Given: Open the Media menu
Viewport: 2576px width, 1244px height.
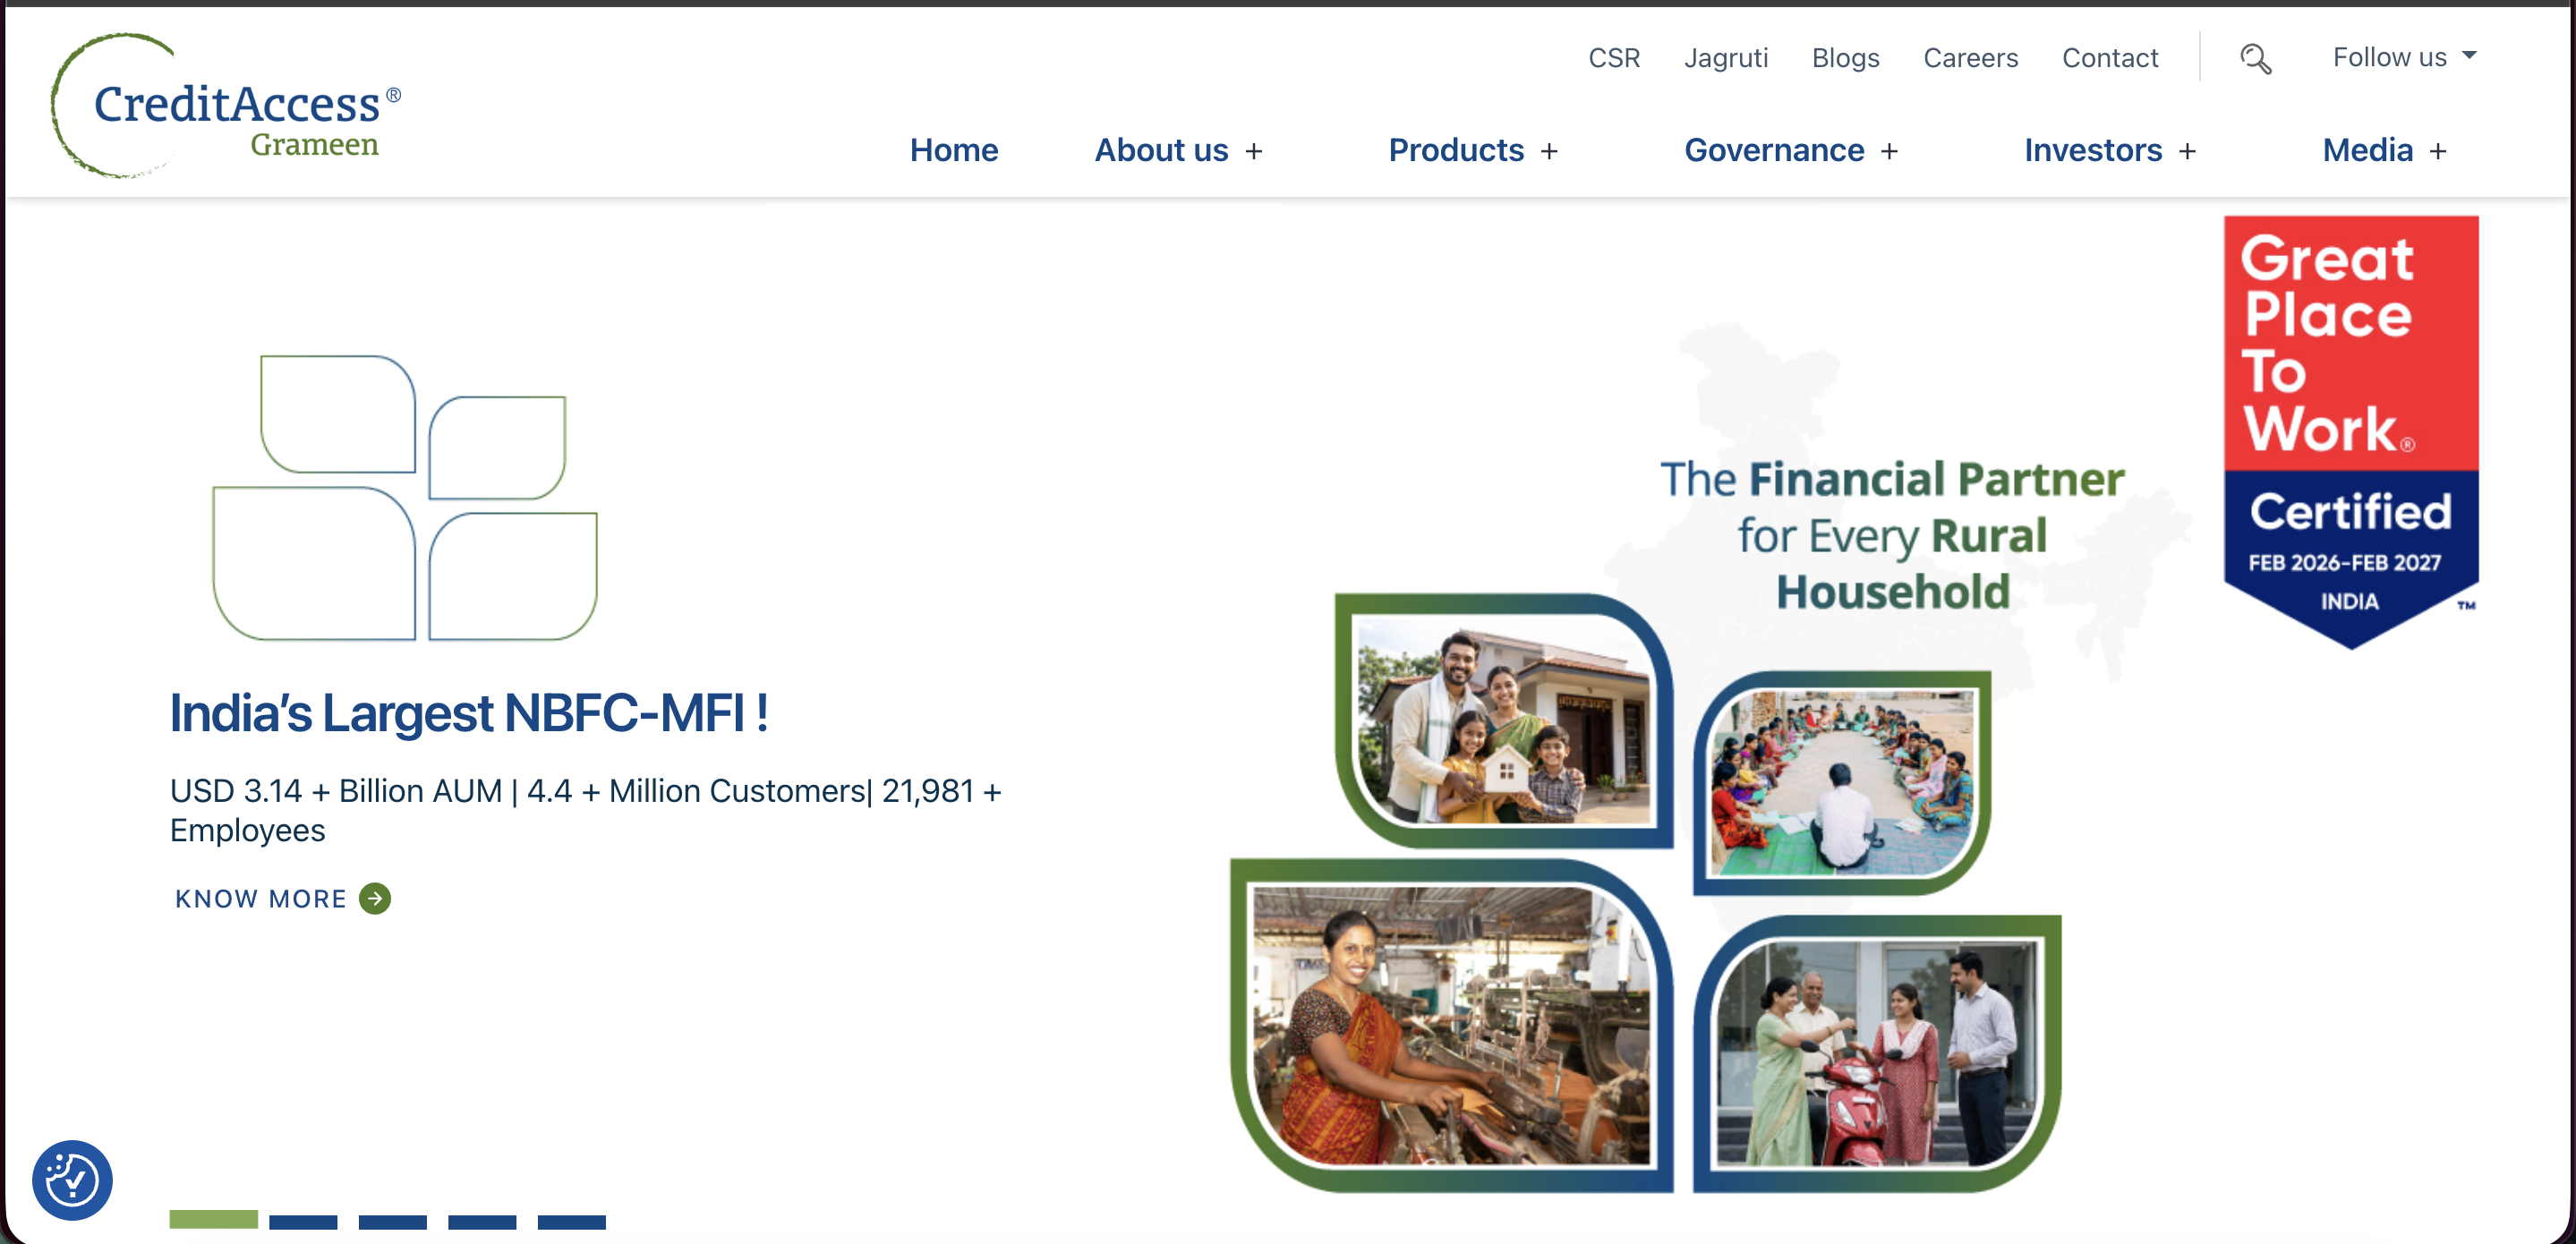Looking at the screenshot, I should click(x=2367, y=150).
